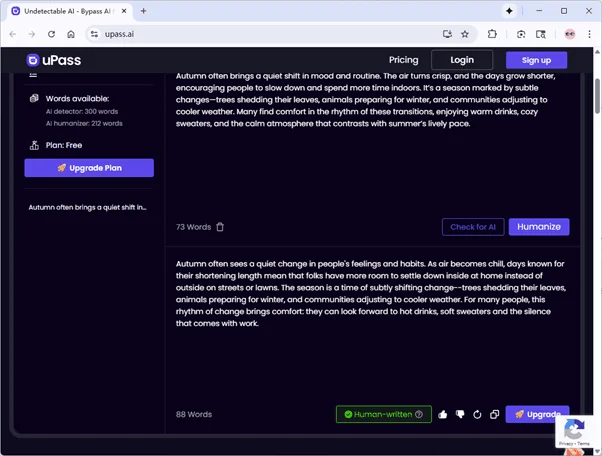Click the uPass logo
Viewport: 602px width, 456px height.
54,60
